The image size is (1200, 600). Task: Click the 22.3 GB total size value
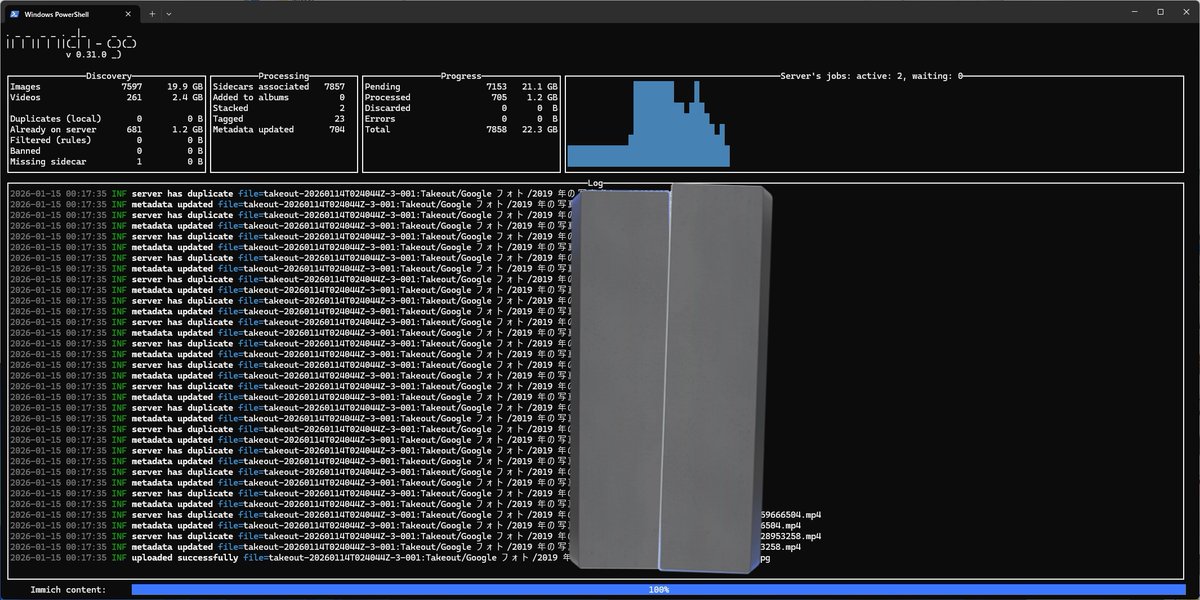click(540, 129)
